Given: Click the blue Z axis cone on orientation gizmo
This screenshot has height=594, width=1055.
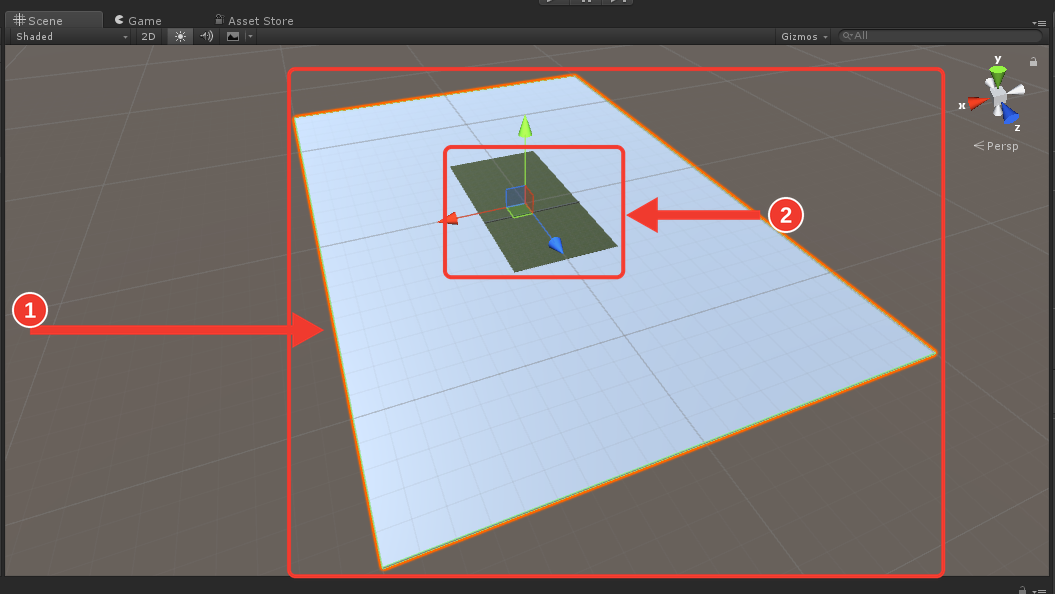Looking at the screenshot, I should tap(1009, 114).
